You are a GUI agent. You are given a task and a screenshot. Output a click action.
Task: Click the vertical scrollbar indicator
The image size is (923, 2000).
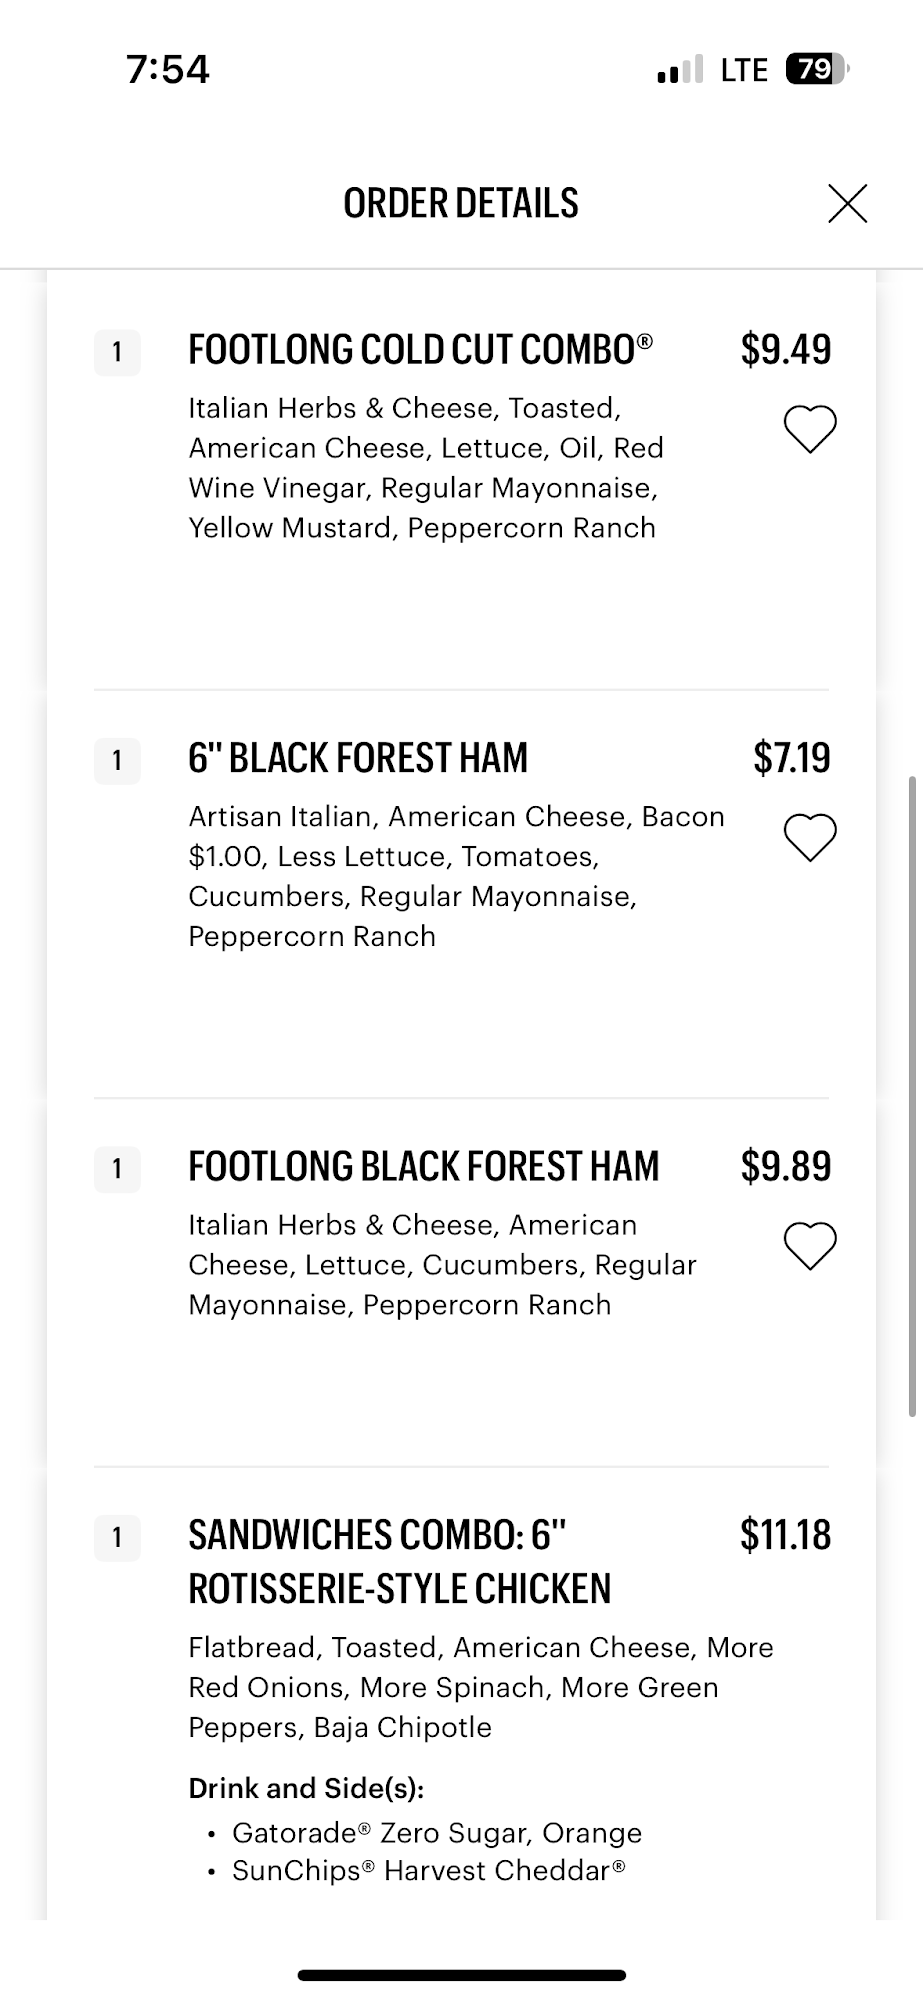click(x=912, y=1096)
